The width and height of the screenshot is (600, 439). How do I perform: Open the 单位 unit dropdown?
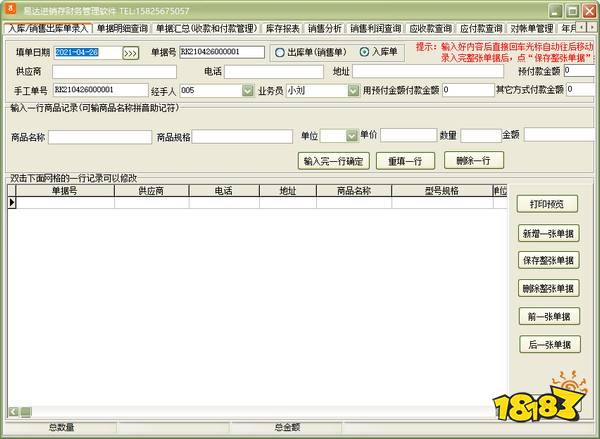pyautogui.click(x=352, y=135)
